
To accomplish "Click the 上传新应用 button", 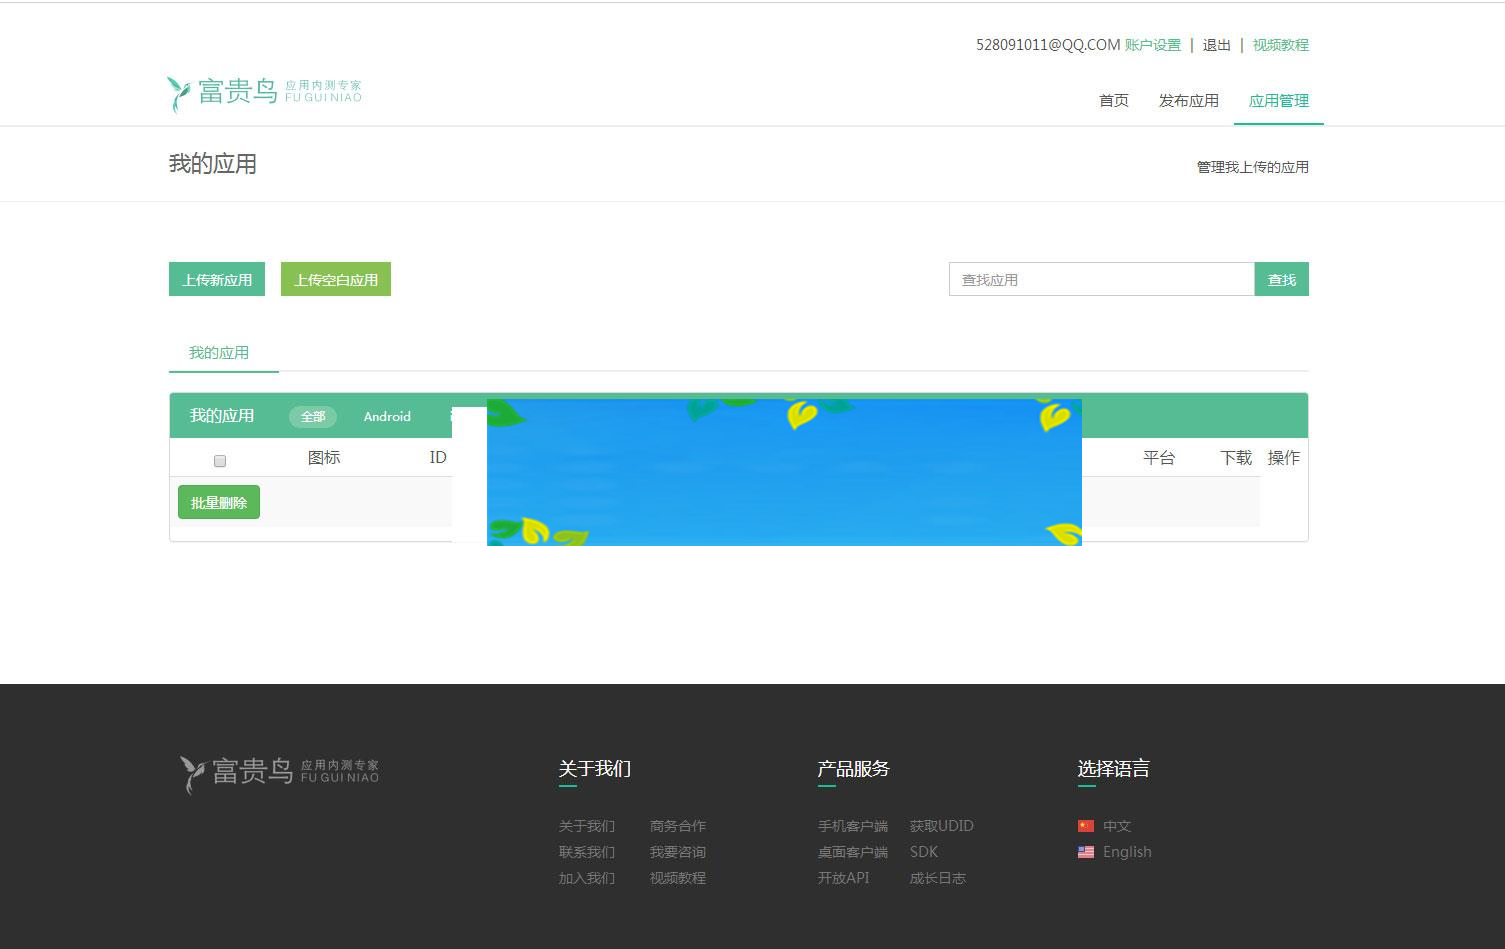I will point(217,279).
